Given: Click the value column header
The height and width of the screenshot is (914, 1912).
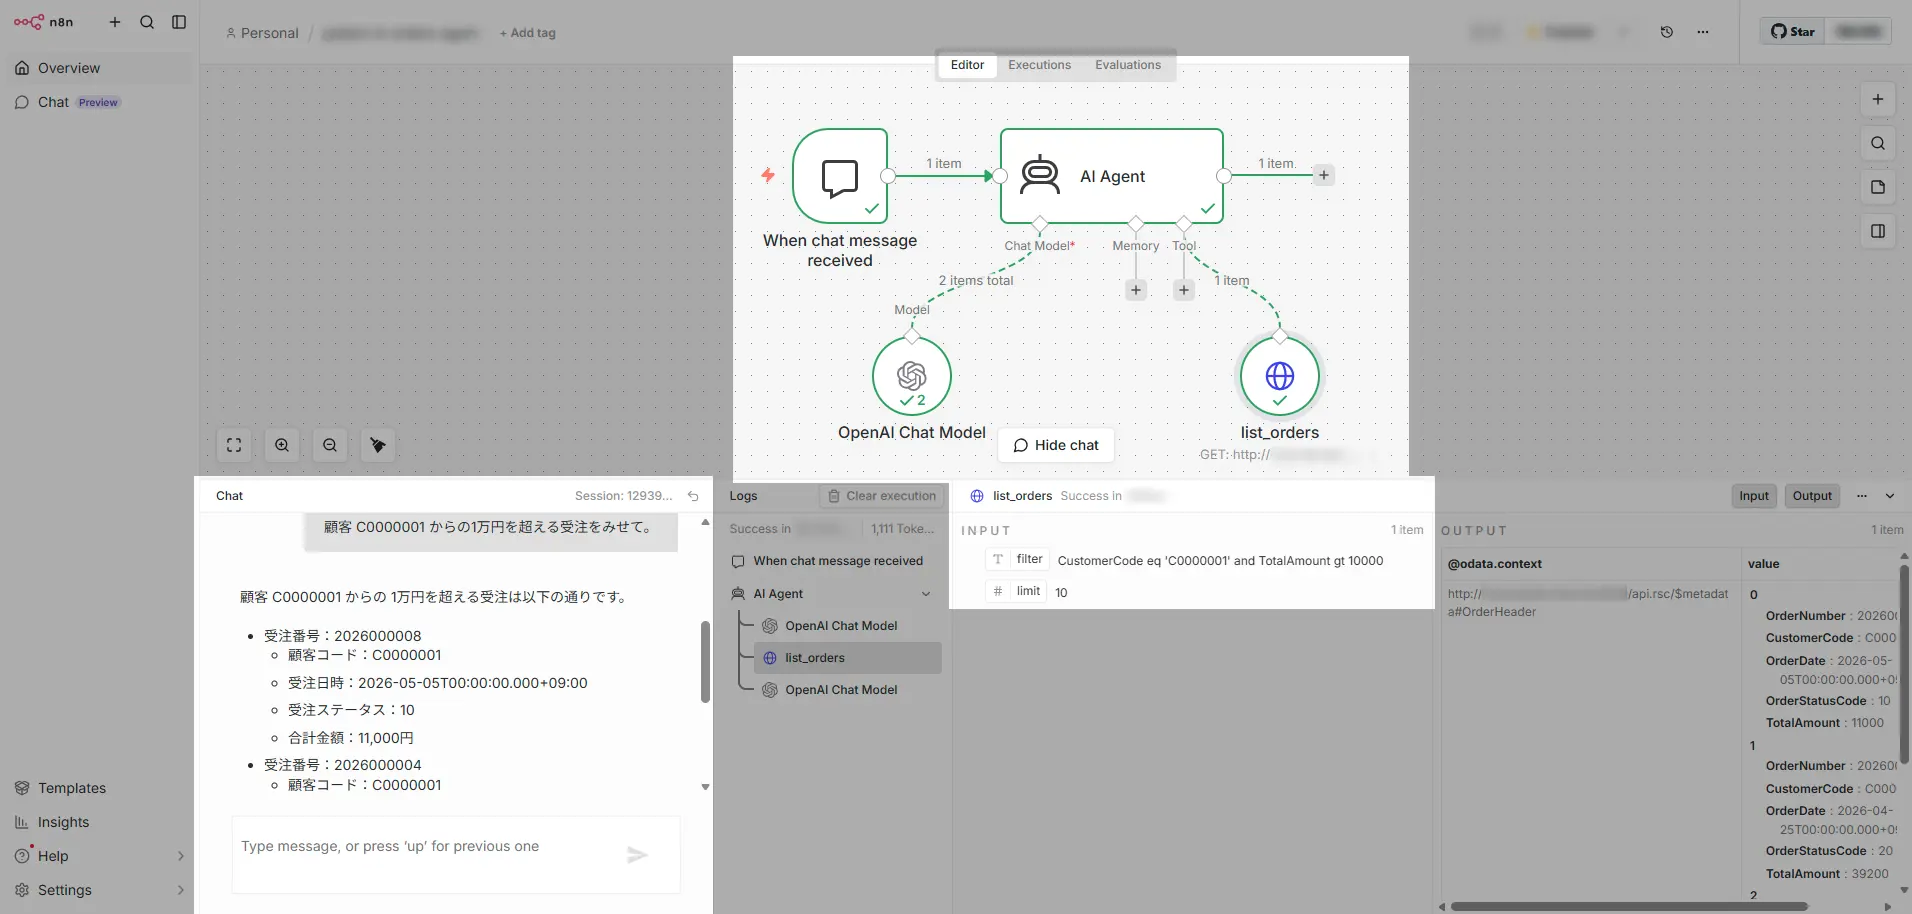Looking at the screenshot, I should (1763, 564).
